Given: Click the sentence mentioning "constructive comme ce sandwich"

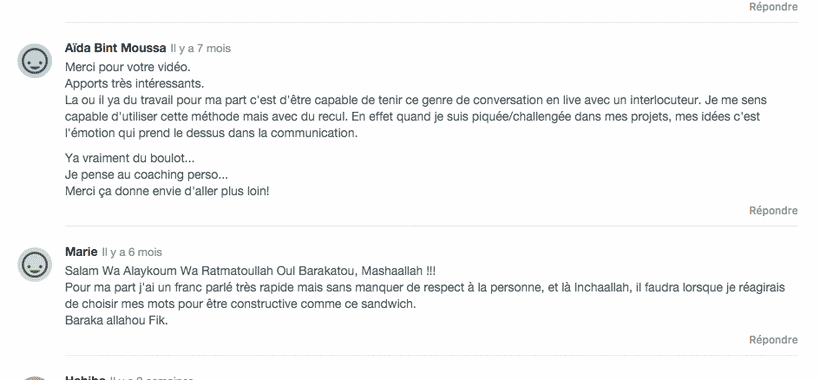Looking at the screenshot, I should [x=240, y=304].
